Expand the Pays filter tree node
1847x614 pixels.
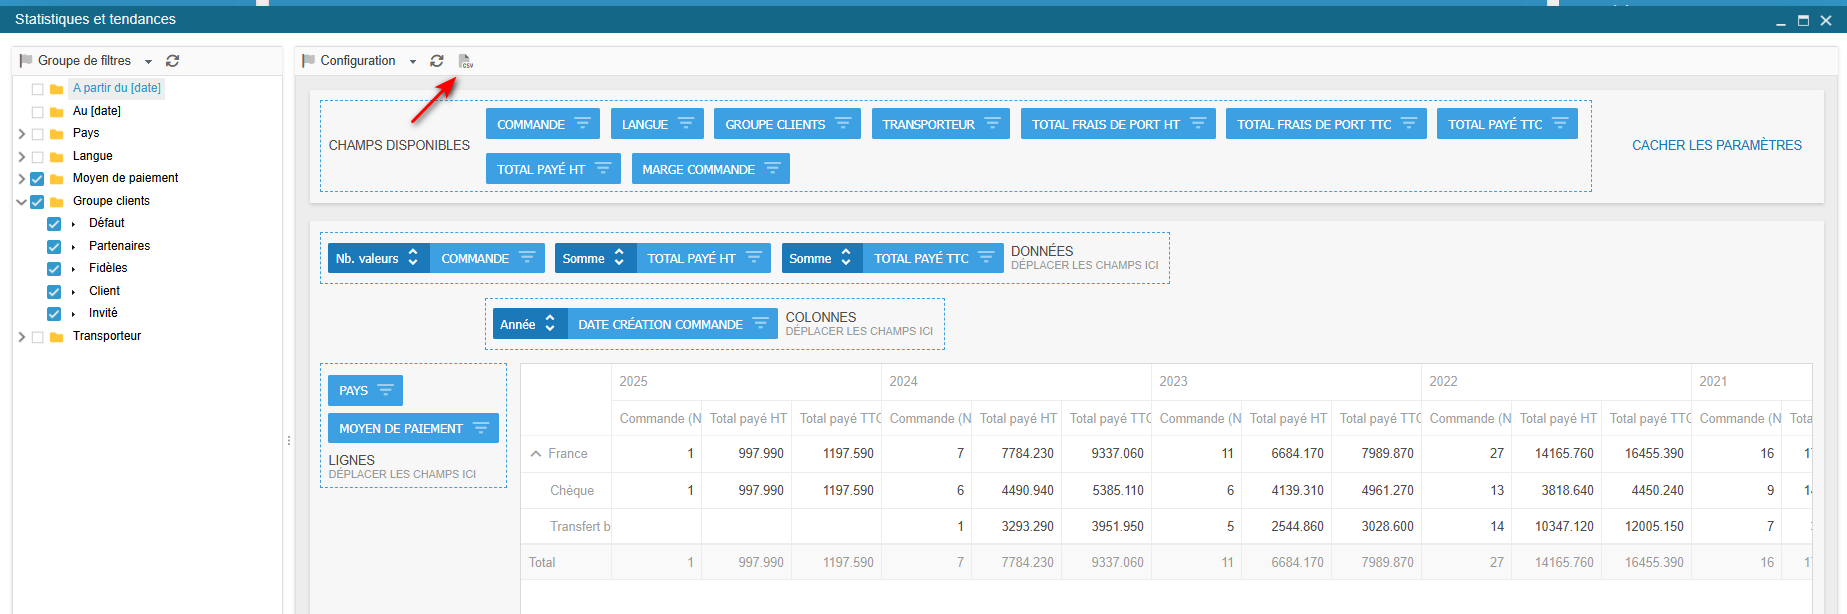tap(22, 133)
